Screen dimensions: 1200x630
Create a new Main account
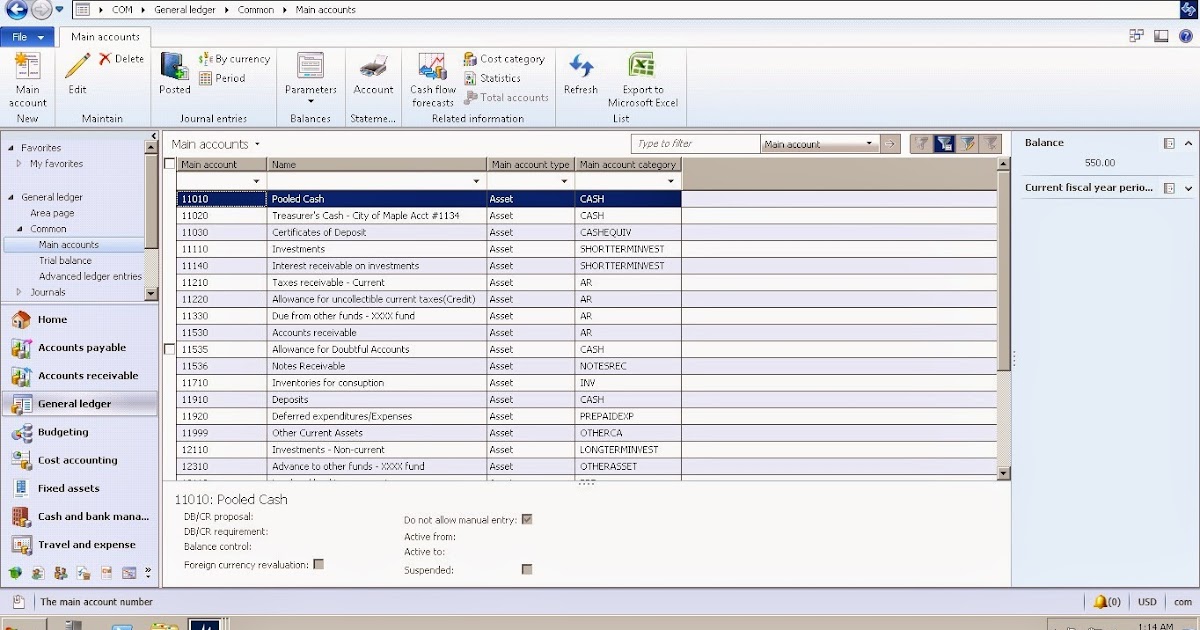(27, 80)
